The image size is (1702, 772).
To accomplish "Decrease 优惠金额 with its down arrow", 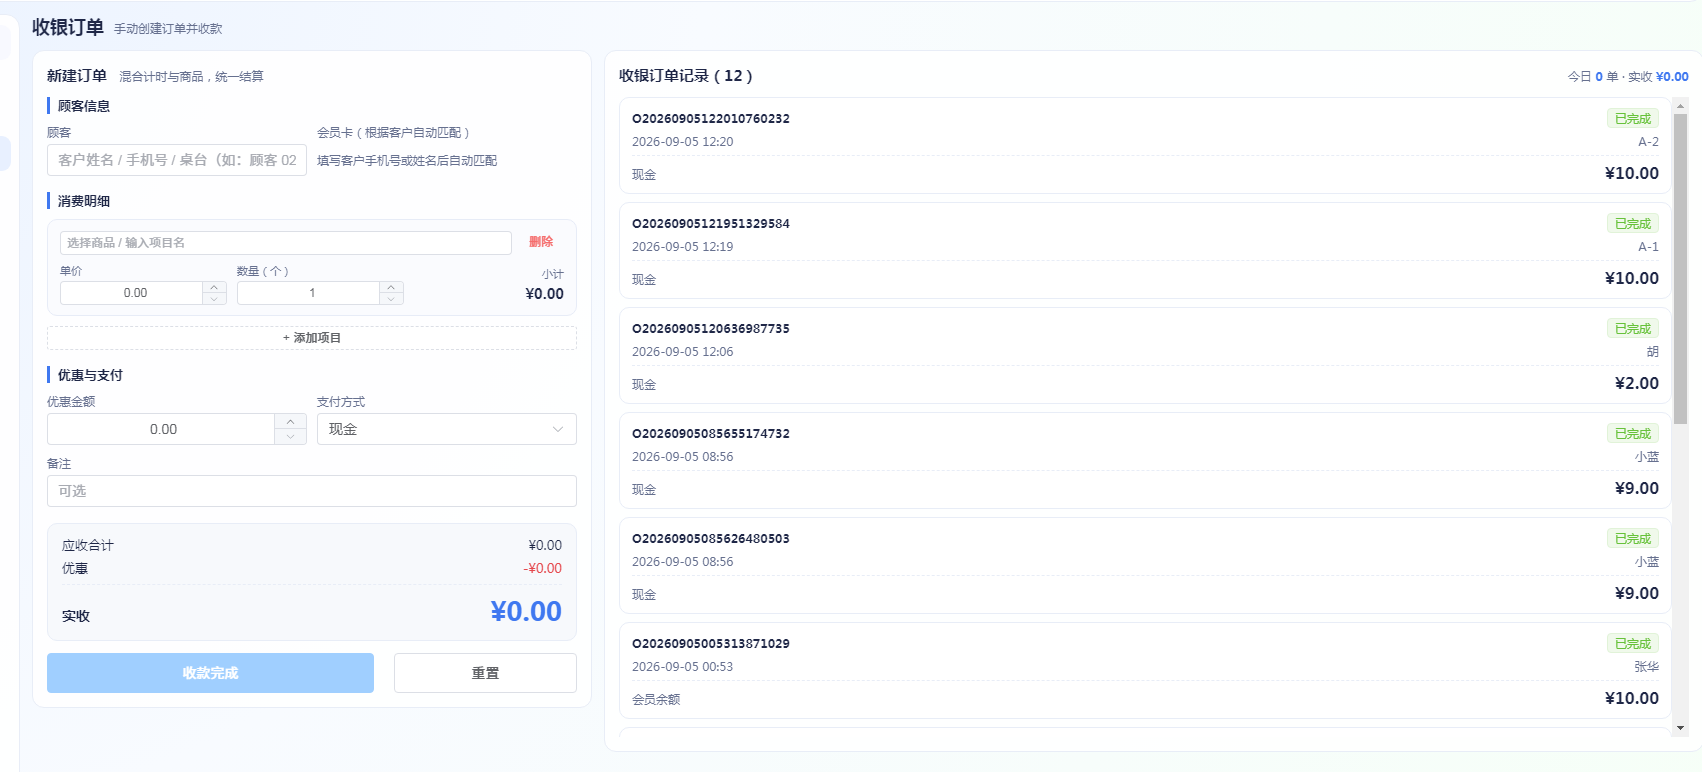I will 290,437.
